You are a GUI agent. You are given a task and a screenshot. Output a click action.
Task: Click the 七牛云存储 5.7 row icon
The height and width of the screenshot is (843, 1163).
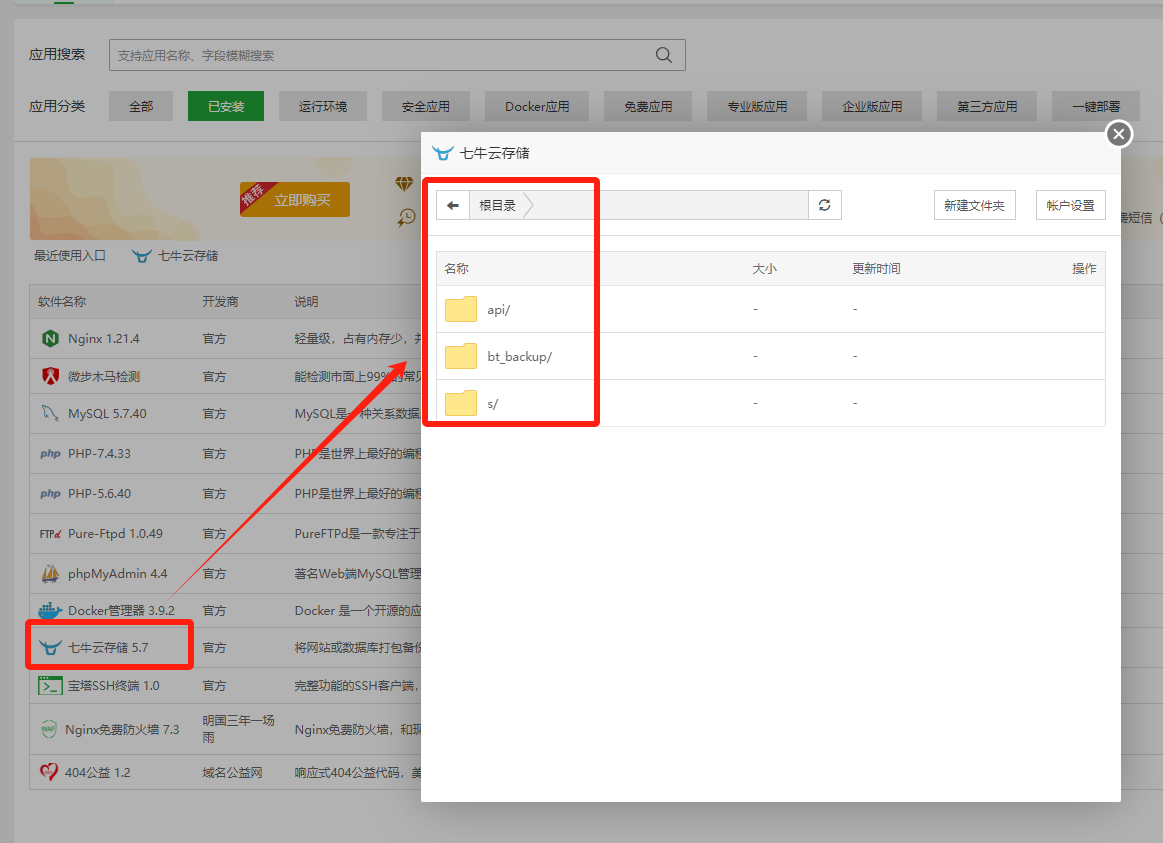coord(50,647)
